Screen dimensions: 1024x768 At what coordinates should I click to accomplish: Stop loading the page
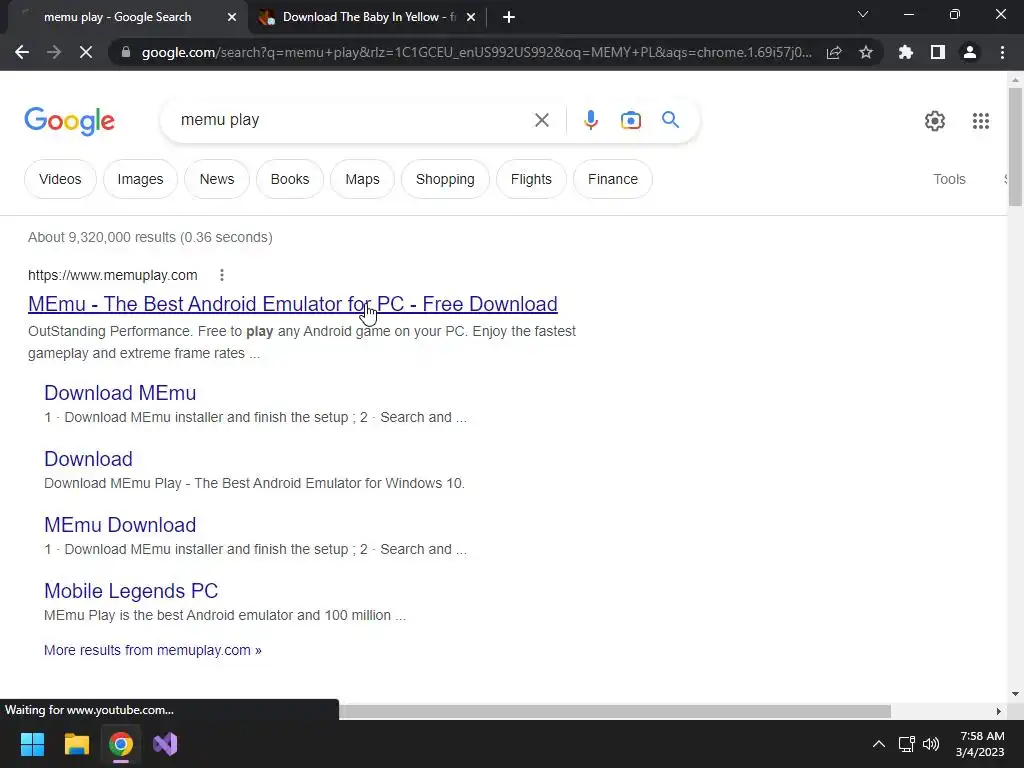click(86, 52)
